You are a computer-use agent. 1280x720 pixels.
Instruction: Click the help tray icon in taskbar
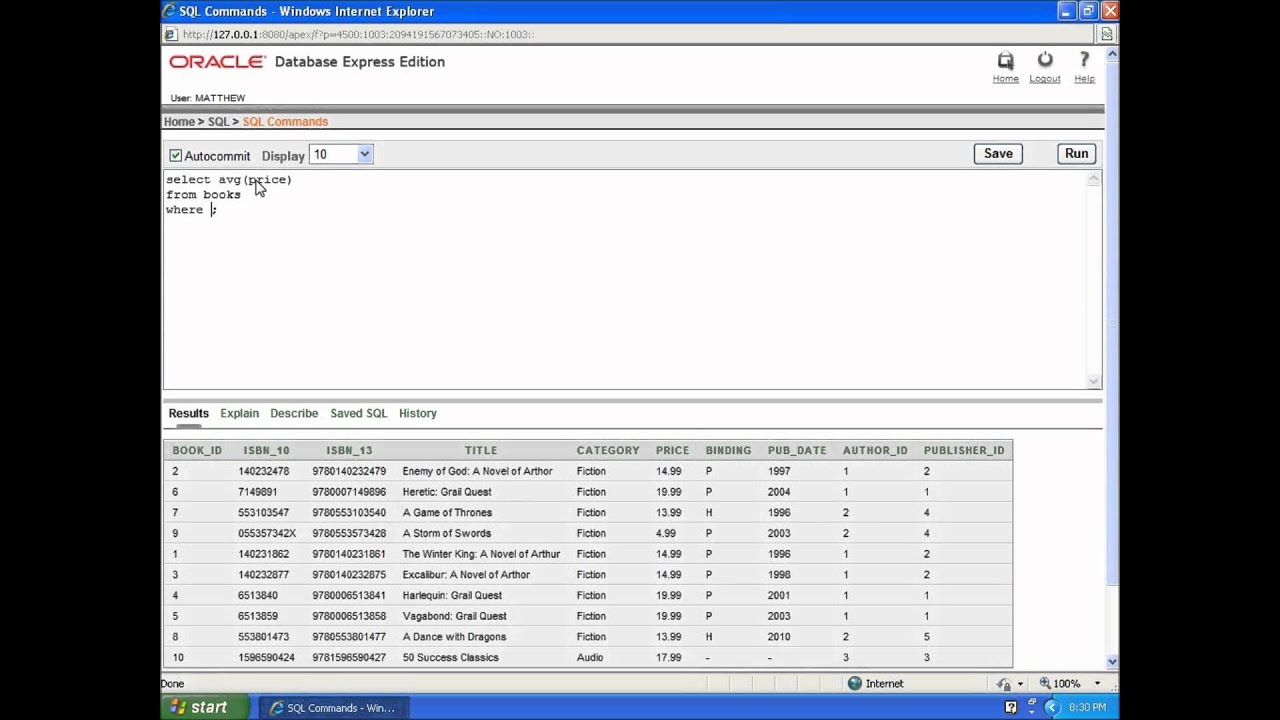click(x=1011, y=708)
